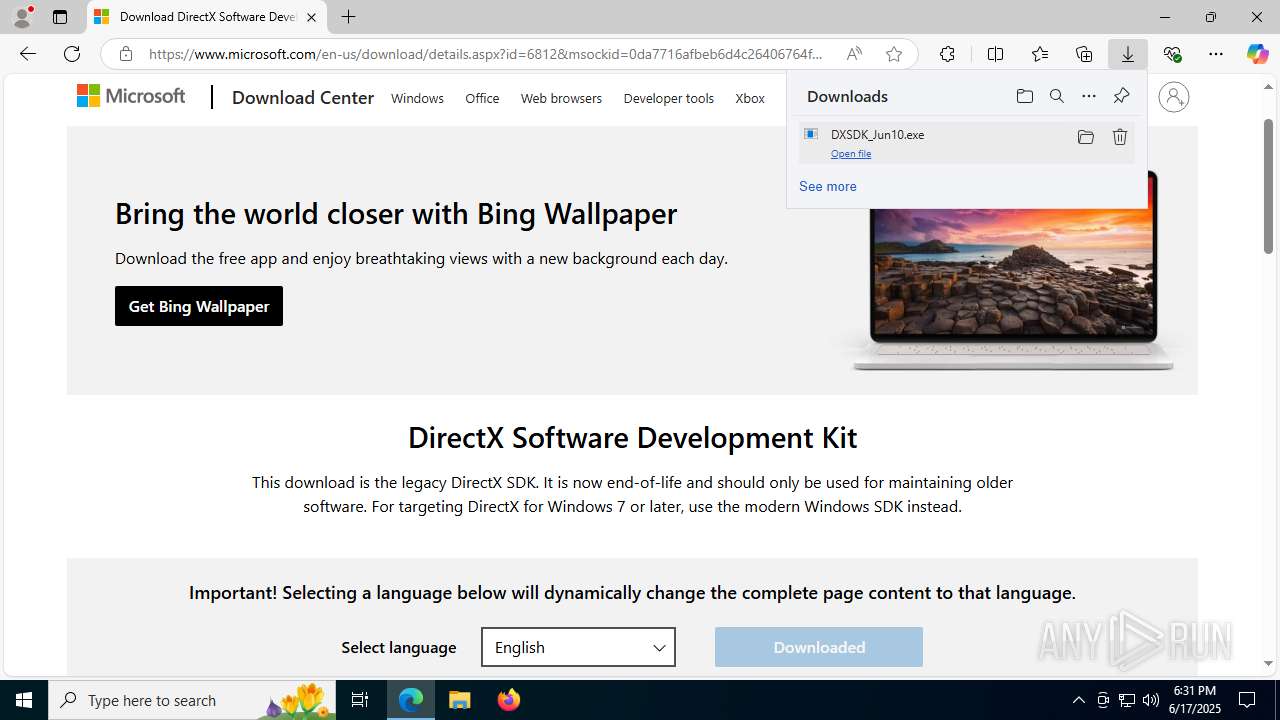Screen dimensions: 1280x720
Task: Open the Developer tools menu item
Action: click(668, 98)
